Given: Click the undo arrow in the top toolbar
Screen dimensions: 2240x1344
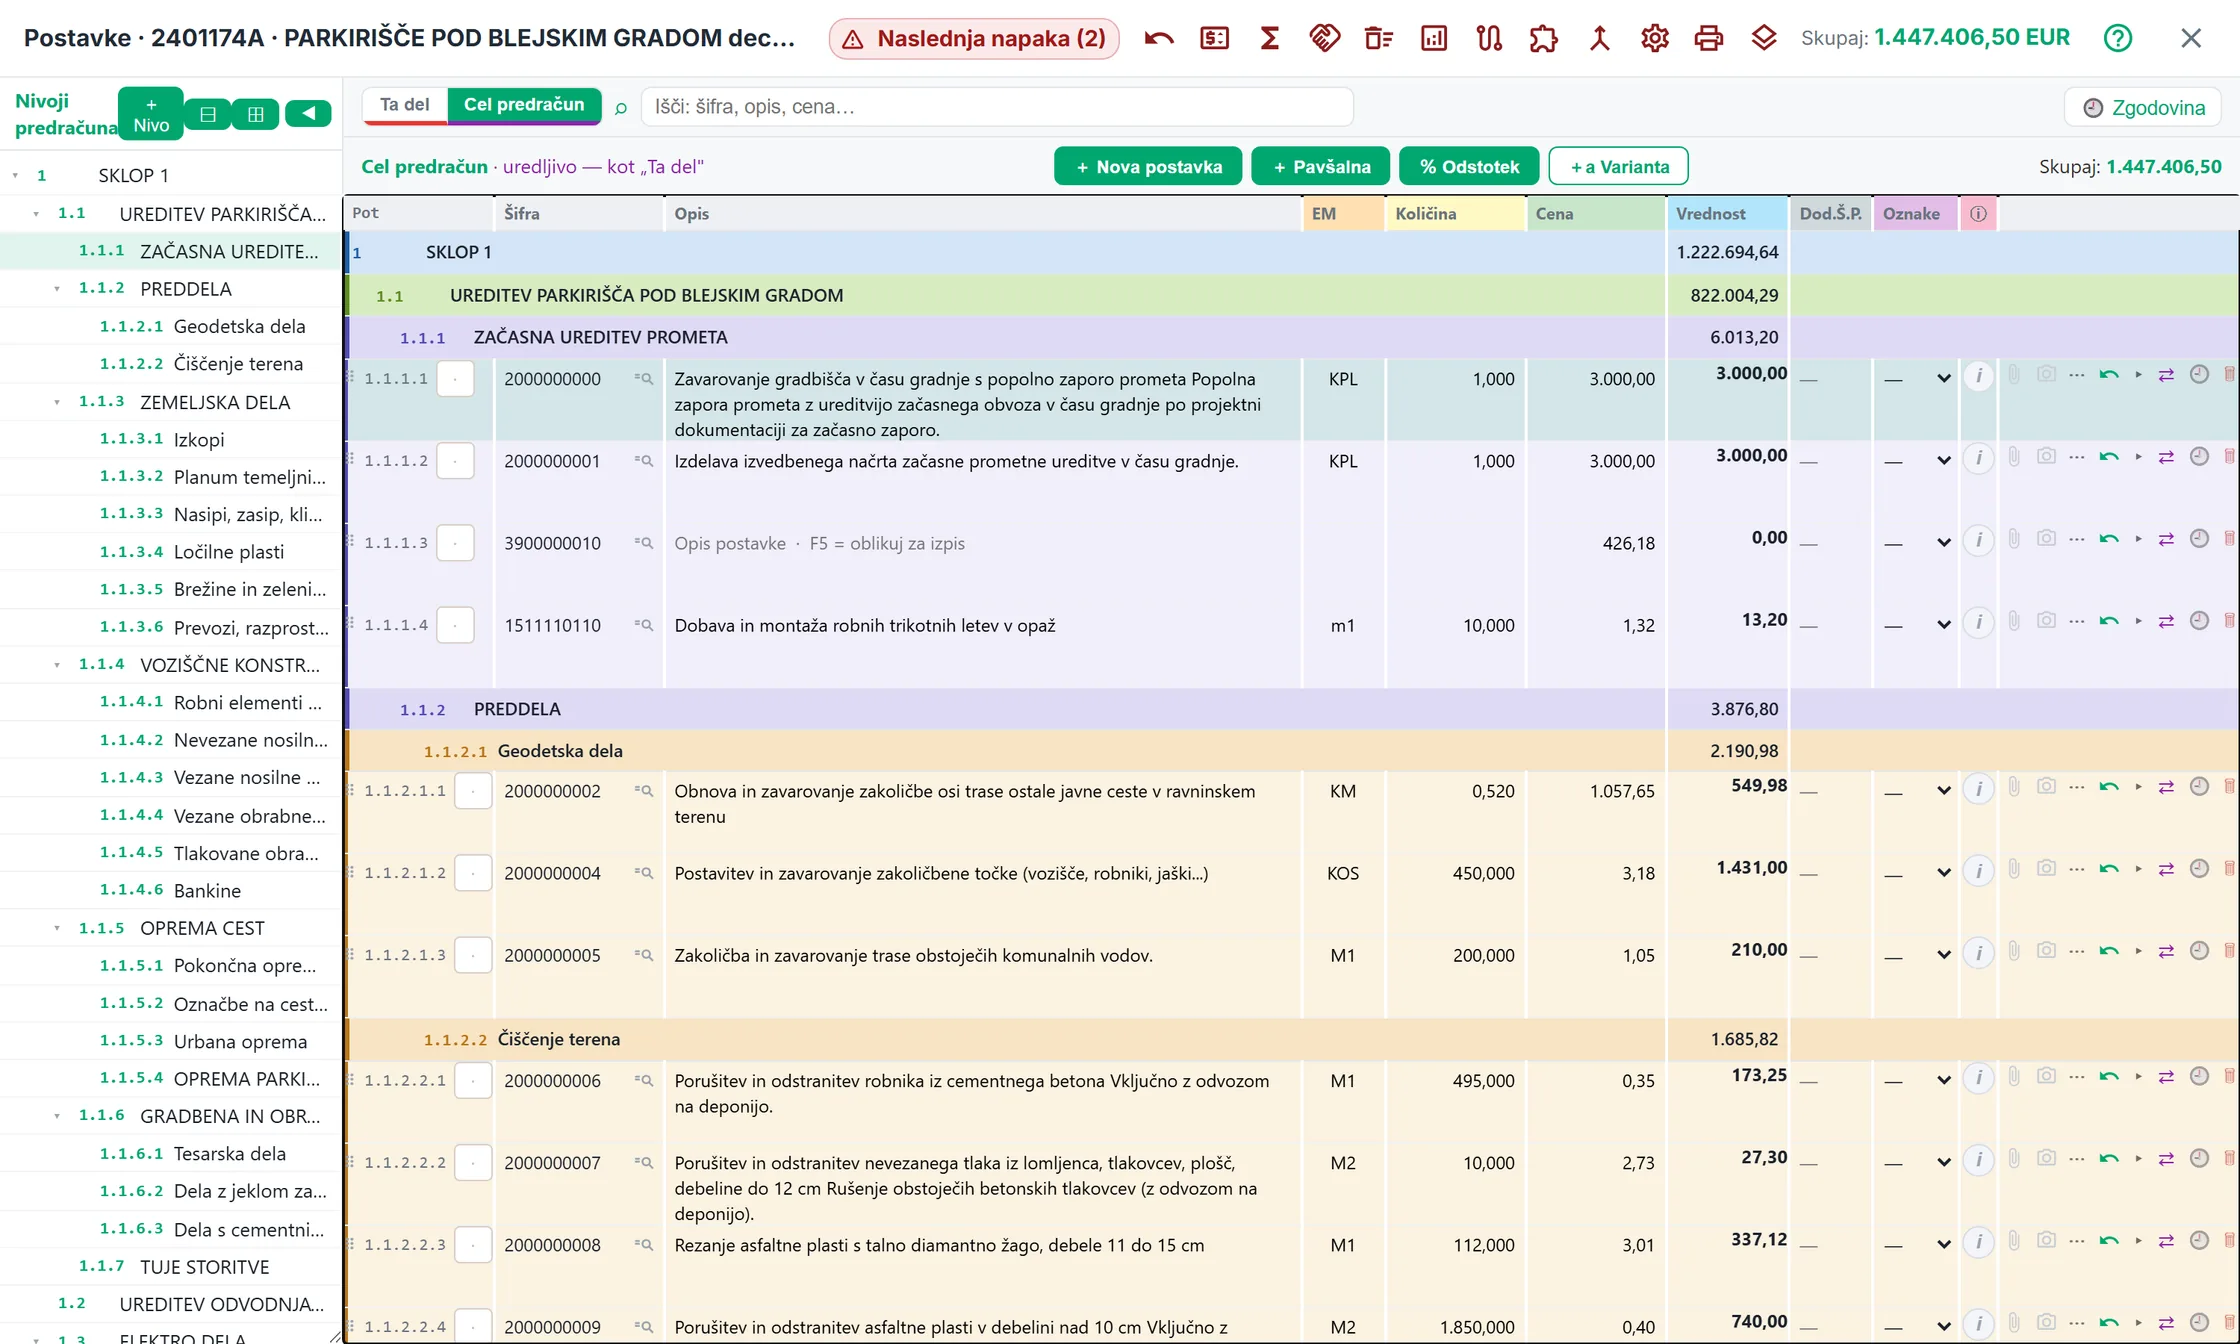Looking at the screenshot, I should 1159,39.
